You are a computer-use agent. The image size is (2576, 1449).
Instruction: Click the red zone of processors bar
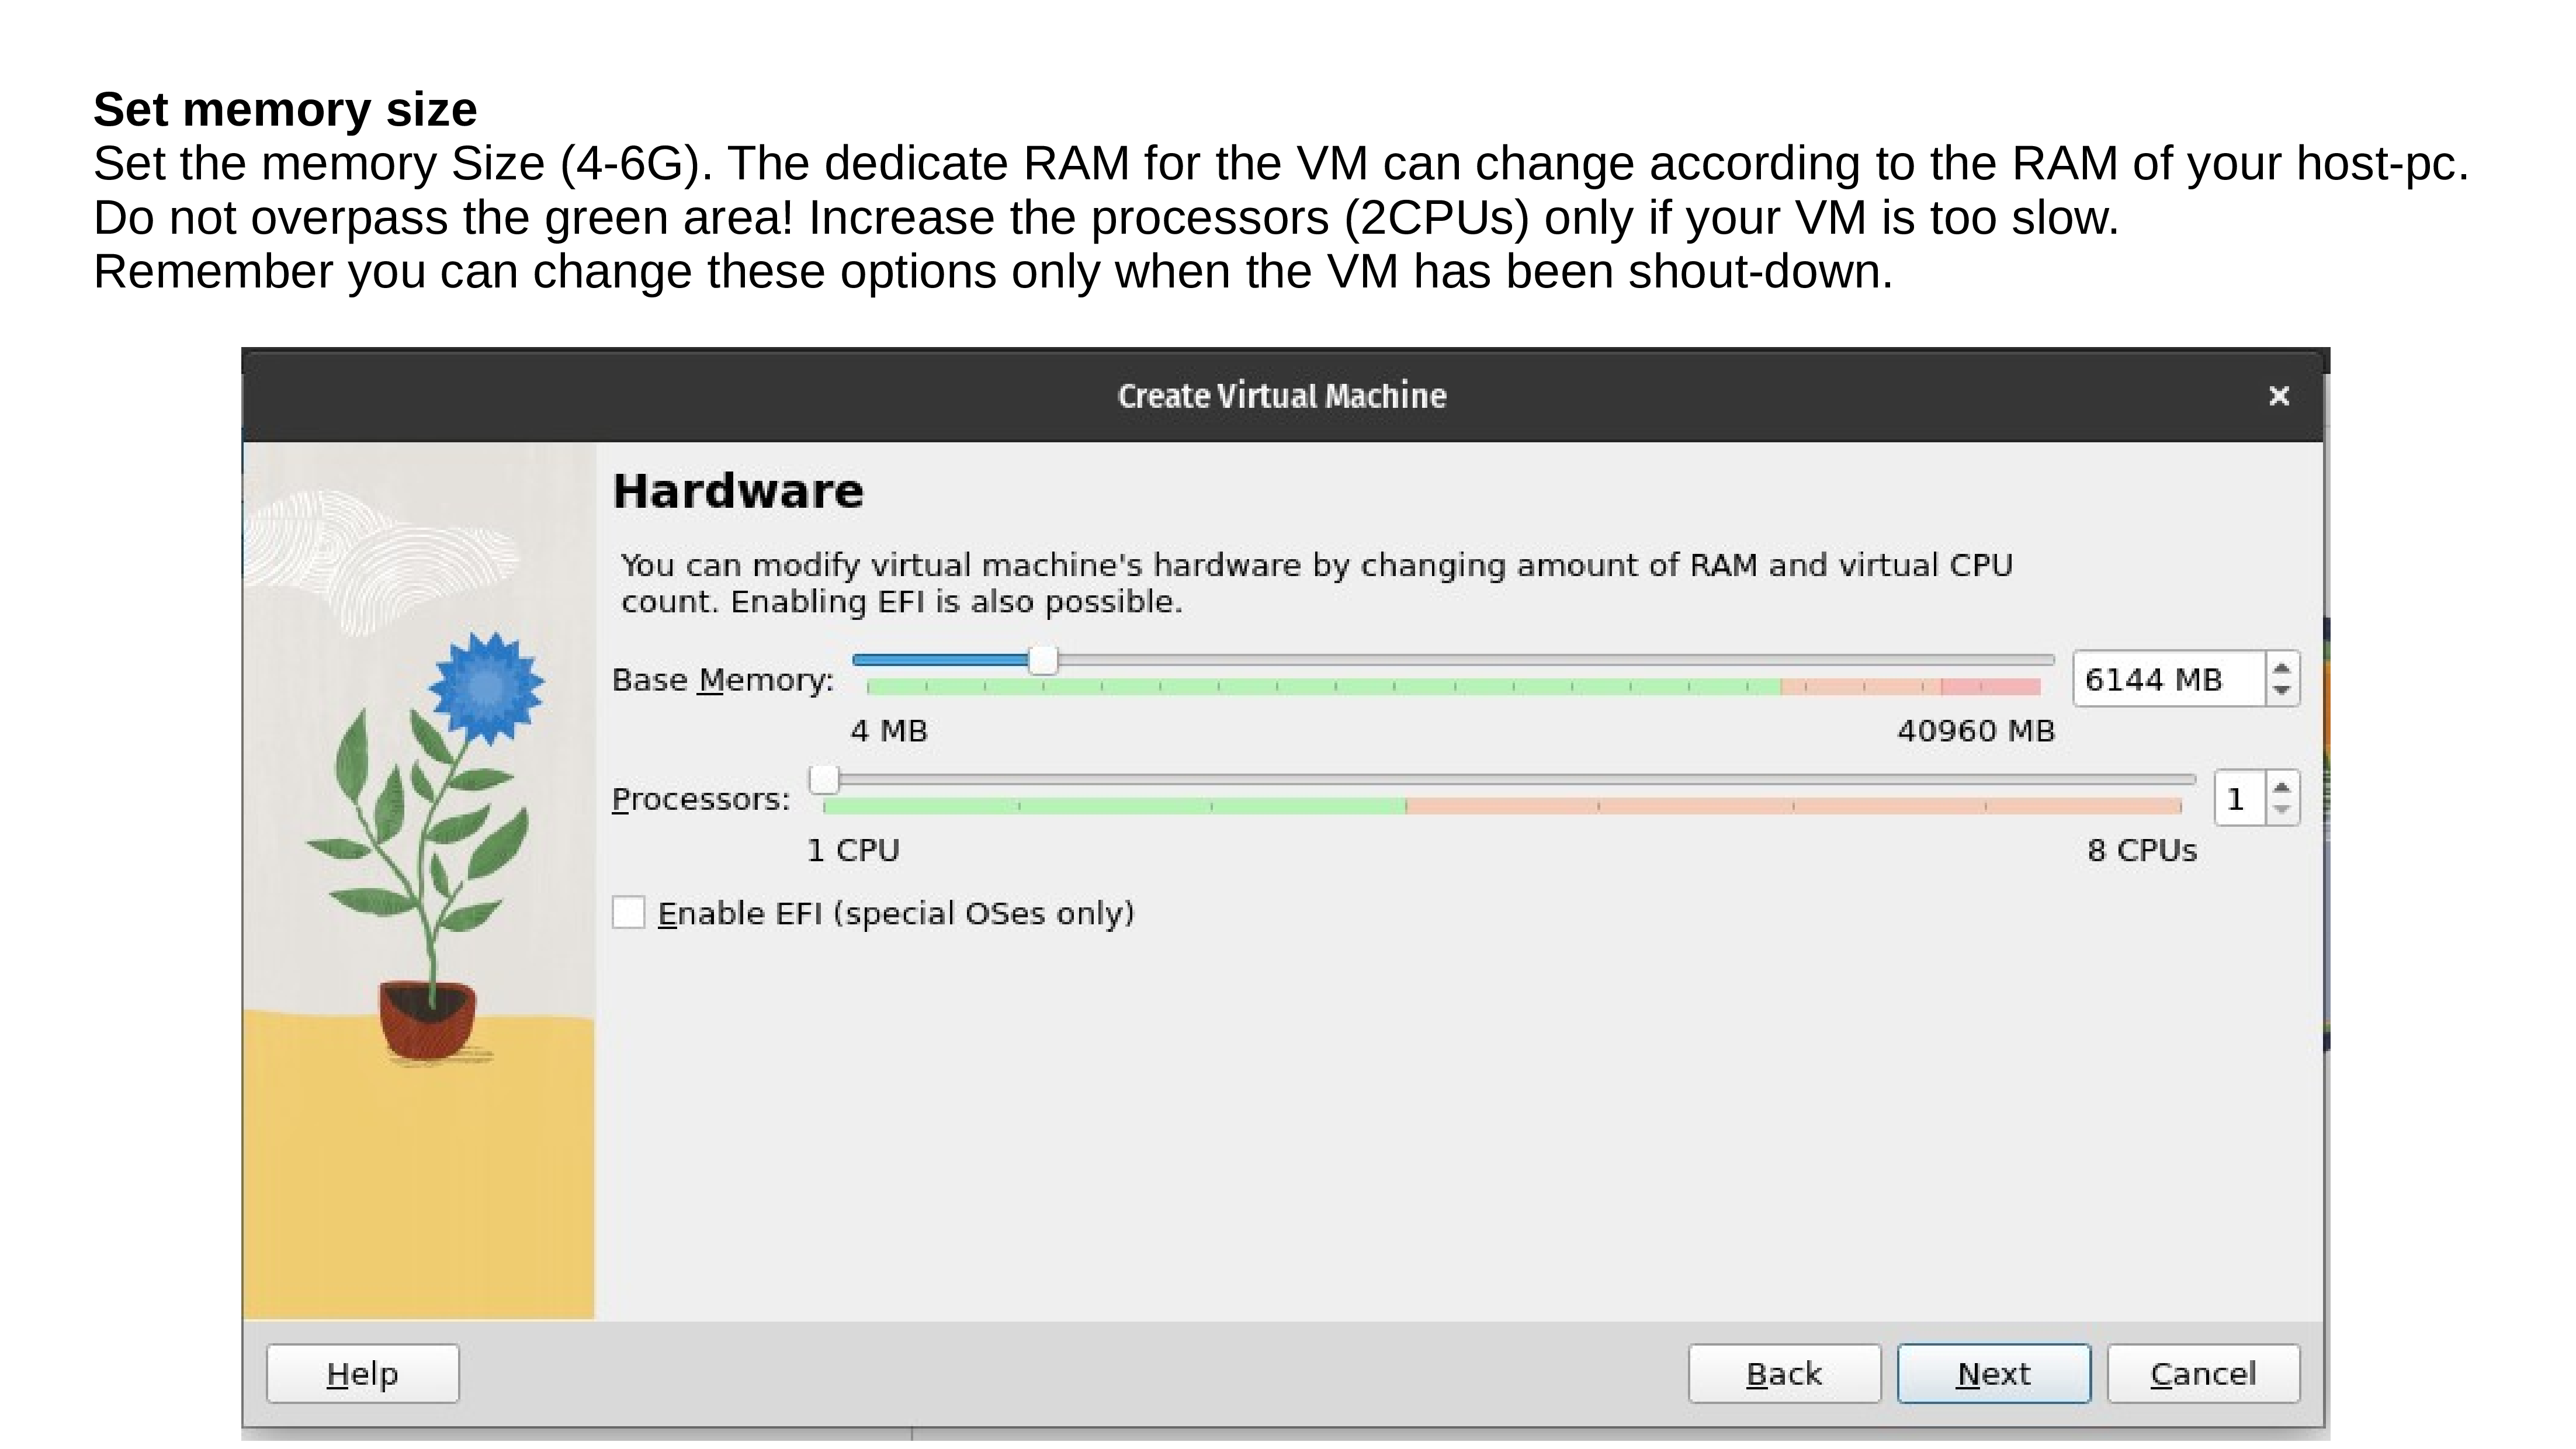coord(1794,806)
